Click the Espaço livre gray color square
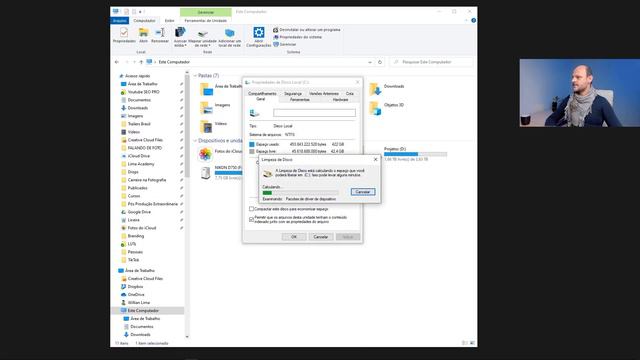This screenshot has height=360, width=640. point(252,151)
